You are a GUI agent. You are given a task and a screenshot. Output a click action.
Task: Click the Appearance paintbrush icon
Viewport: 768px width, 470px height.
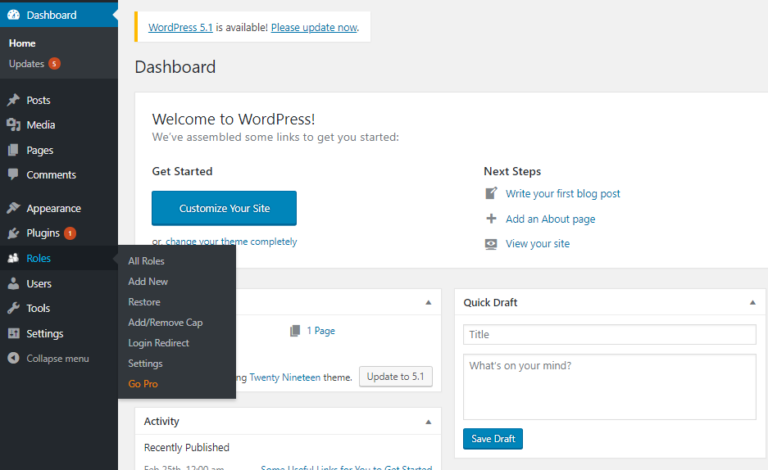[x=13, y=208]
